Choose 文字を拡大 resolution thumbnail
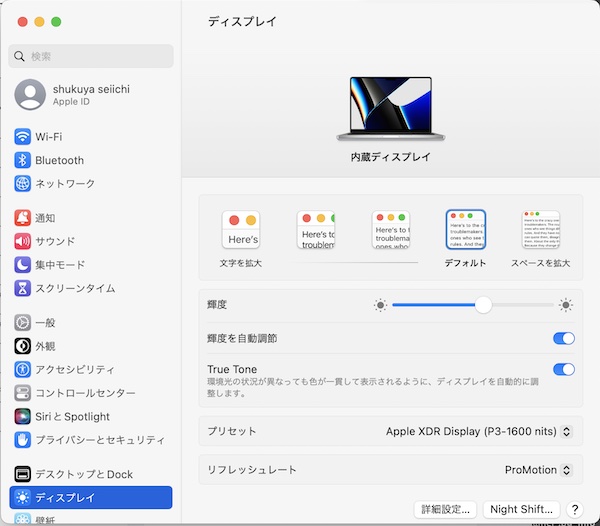The height and width of the screenshot is (526, 600). click(241, 231)
